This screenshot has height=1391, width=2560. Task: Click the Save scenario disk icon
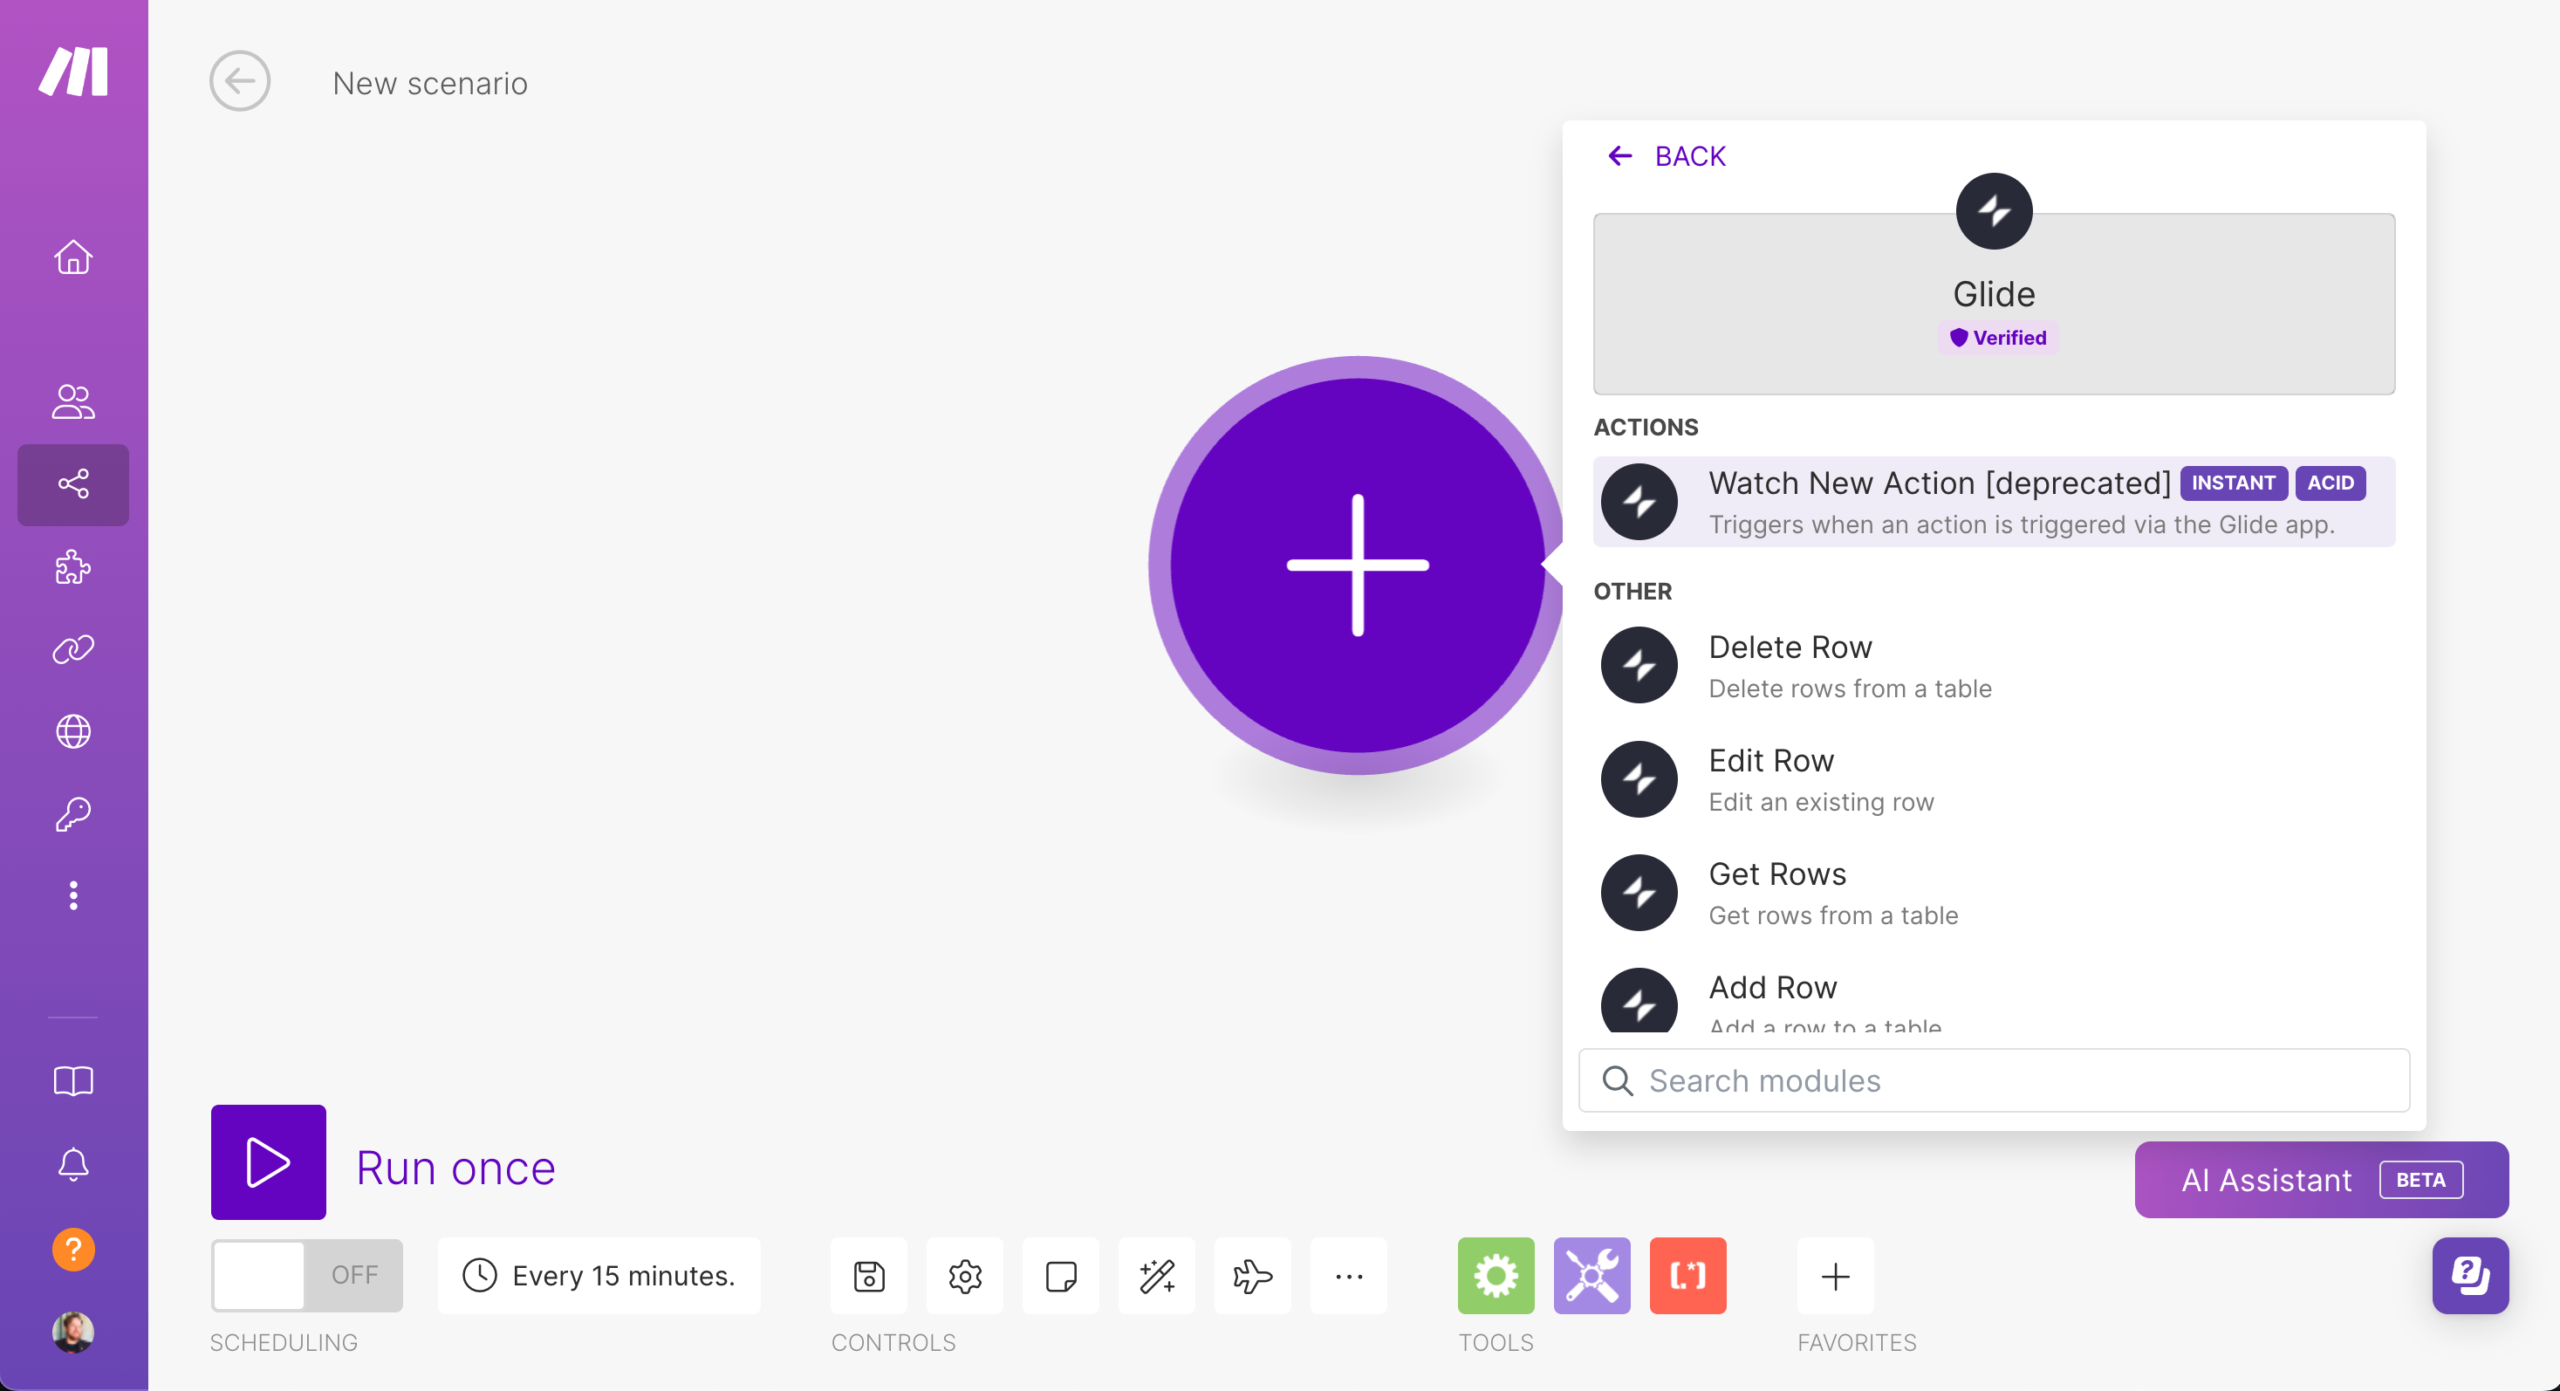point(869,1276)
